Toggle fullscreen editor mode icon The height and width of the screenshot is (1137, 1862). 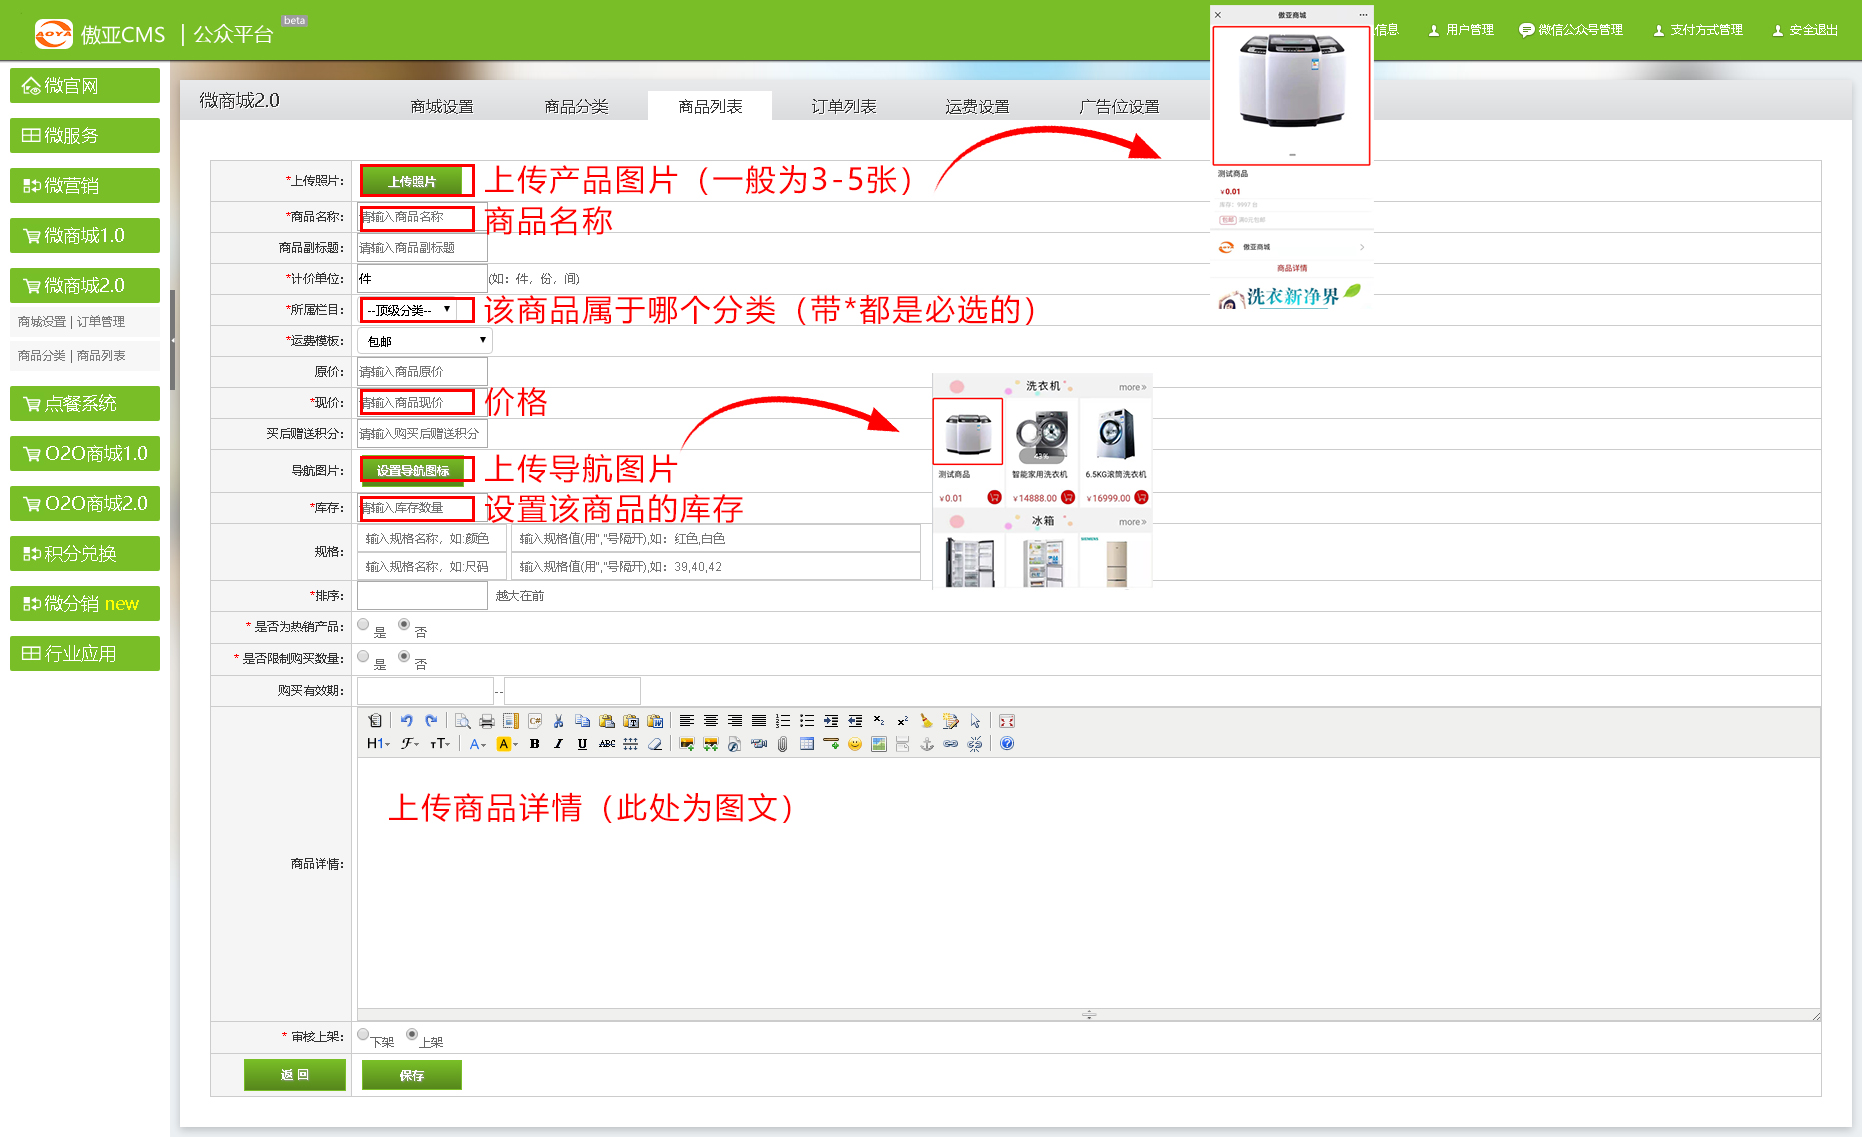(1007, 721)
